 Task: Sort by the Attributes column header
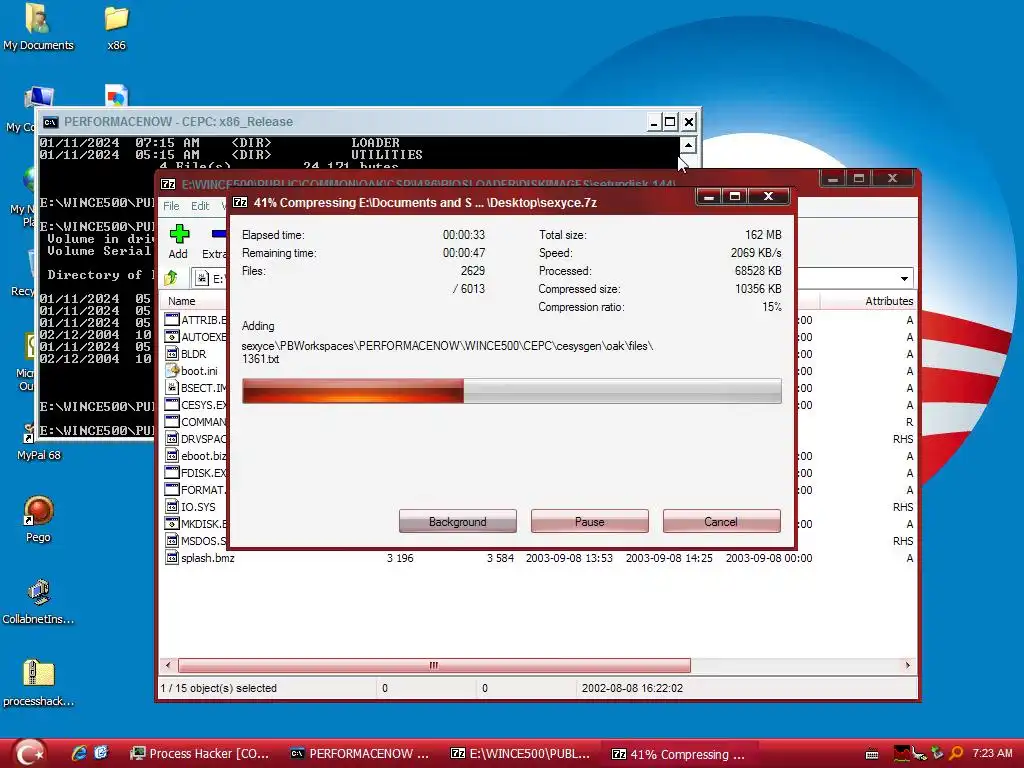coord(869,301)
